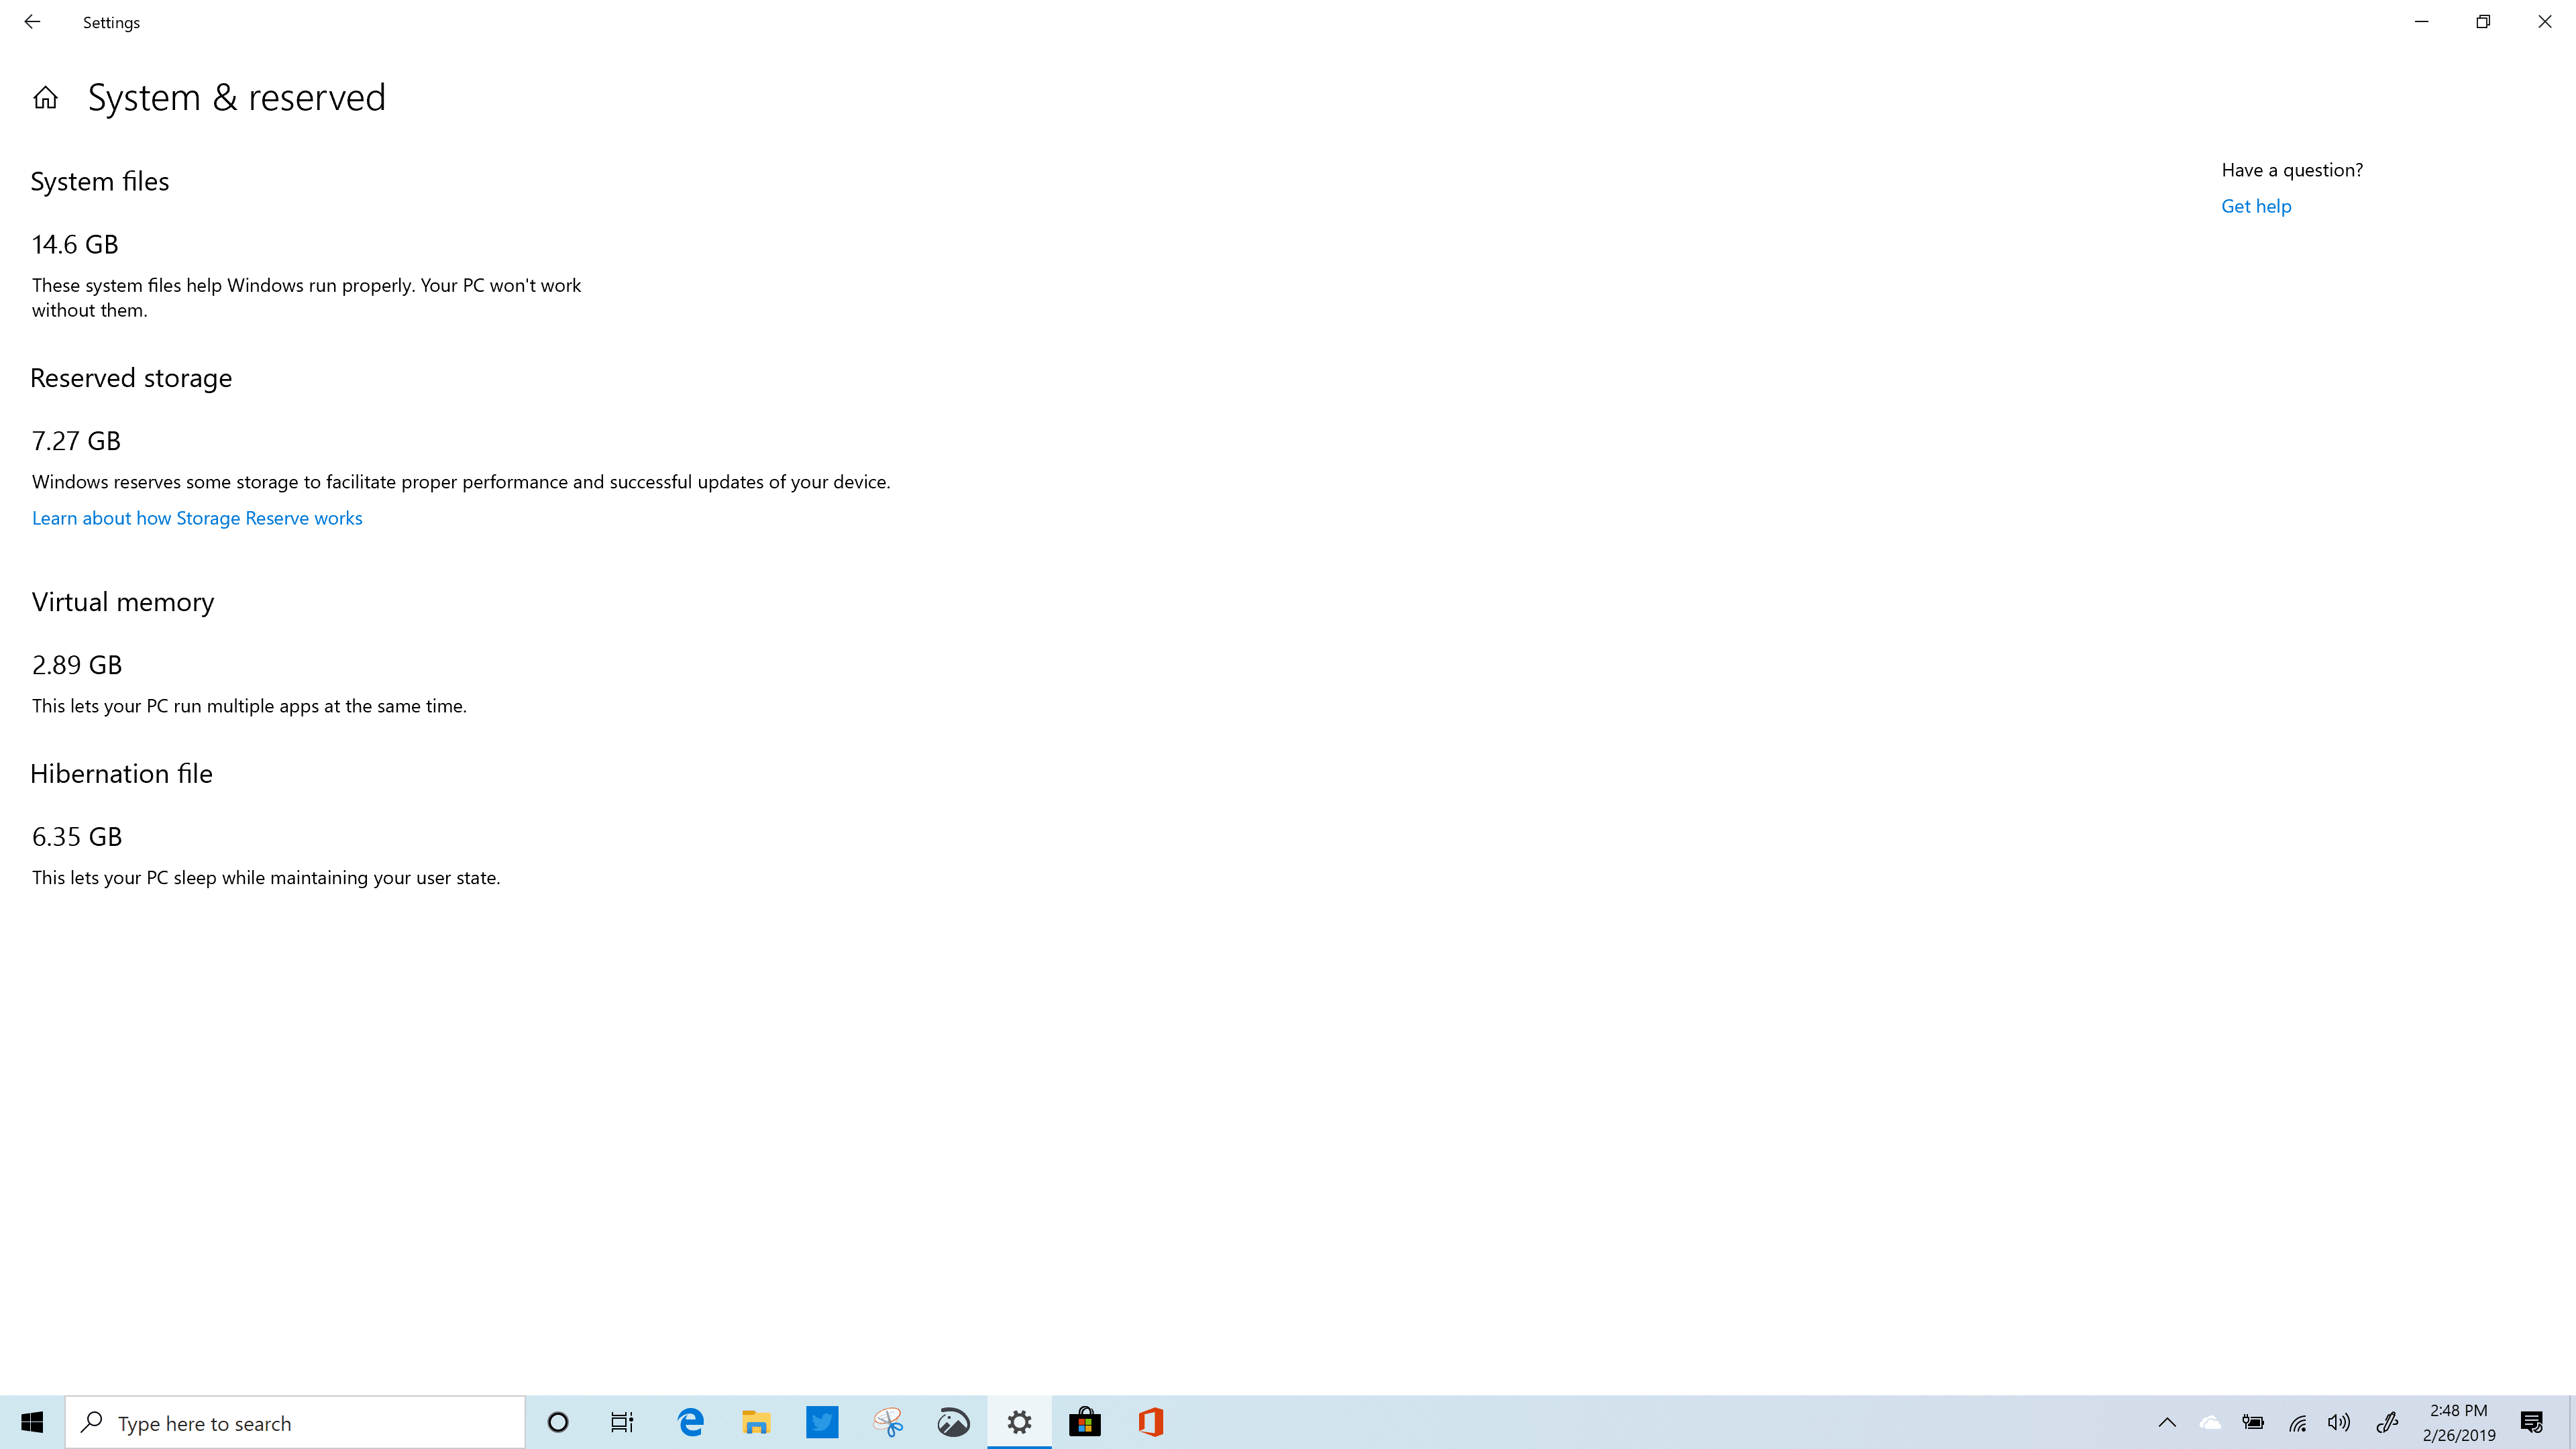Screen dimensions: 2576x1449
Task: Open File Explorer from the taskbar
Action: 756,1422
